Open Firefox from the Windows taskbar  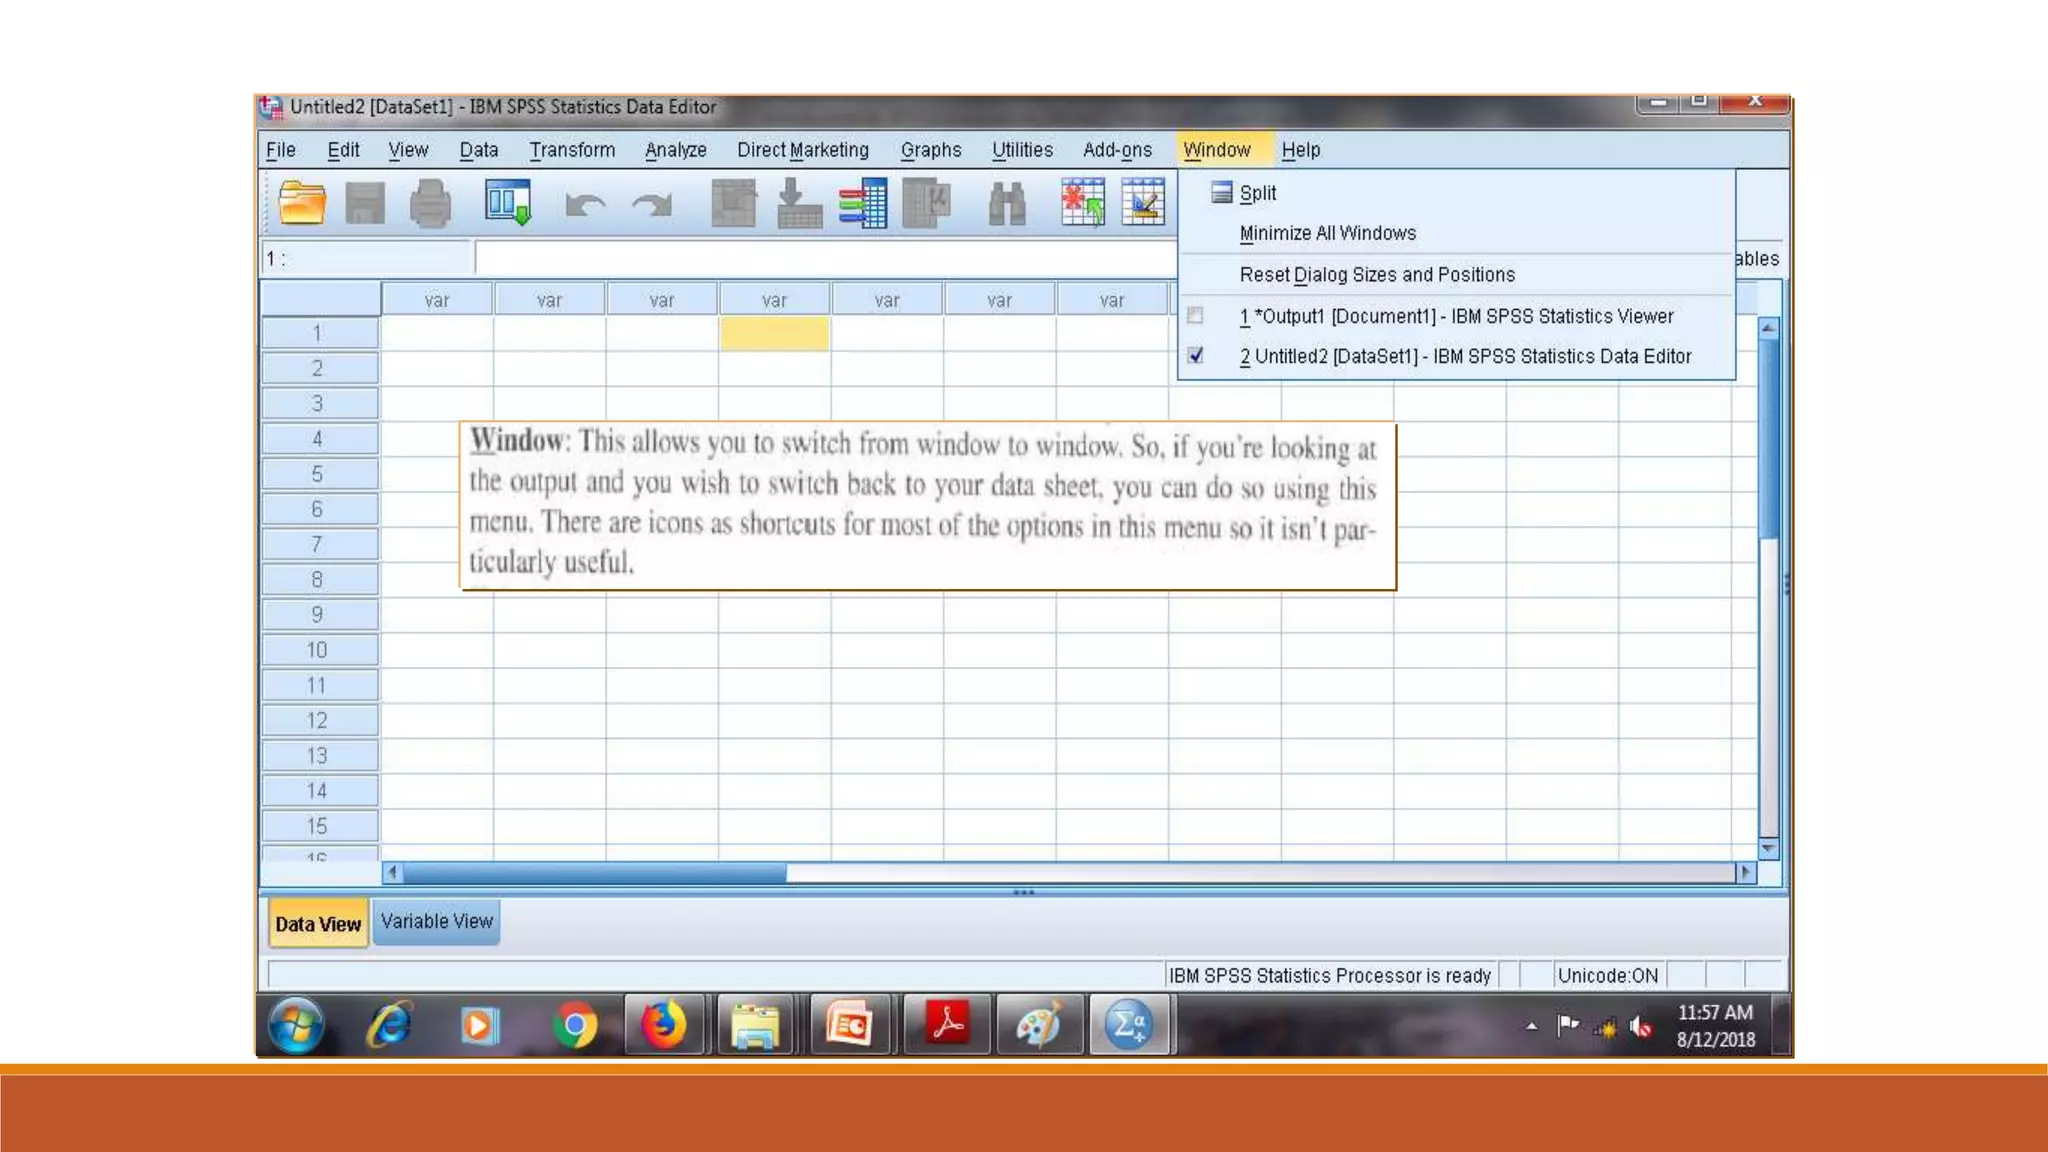[663, 1026]
